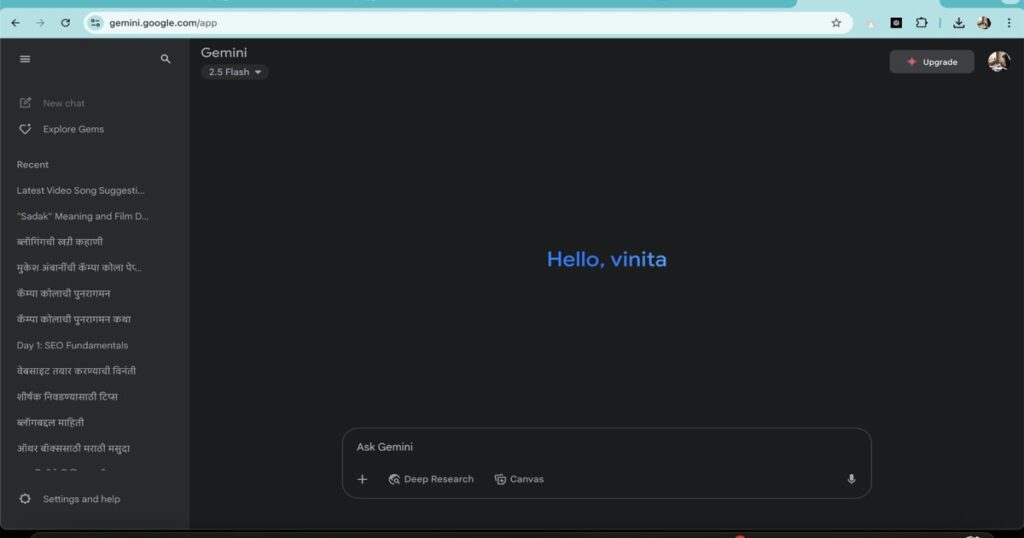Reload the page with the refresh icon
The image size is (1024, 538).
[65, 23]
